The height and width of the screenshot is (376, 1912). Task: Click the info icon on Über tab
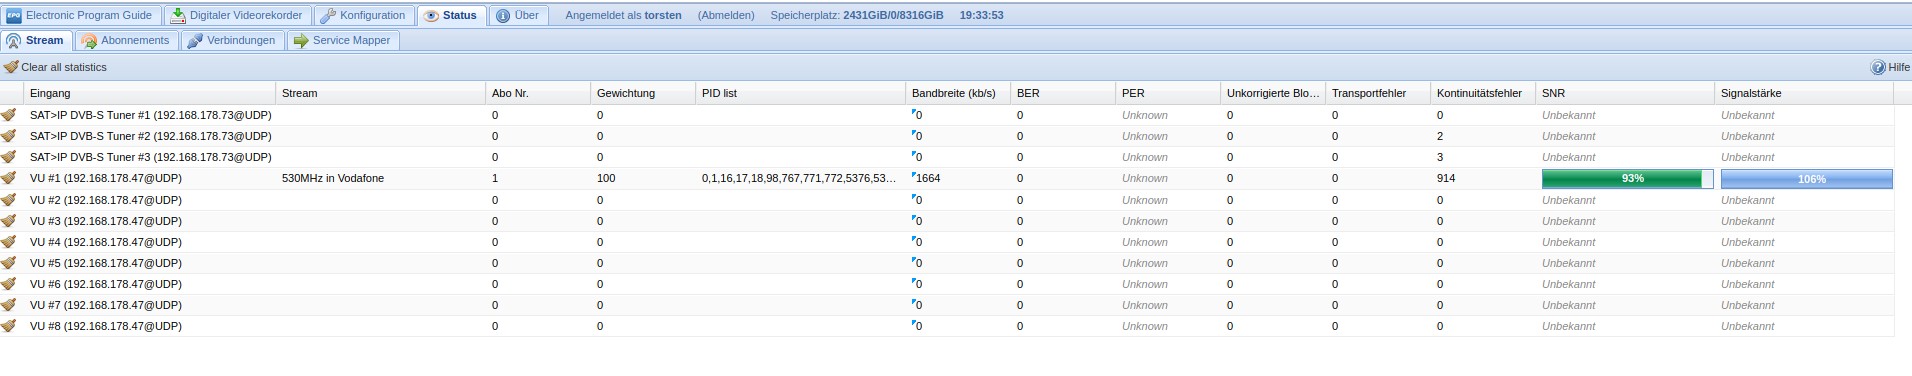[503, 15]
